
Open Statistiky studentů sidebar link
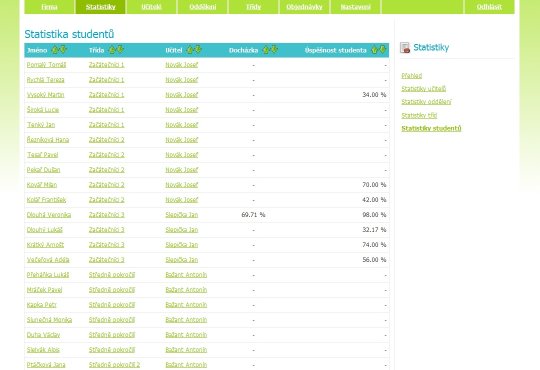coord(431,129)
